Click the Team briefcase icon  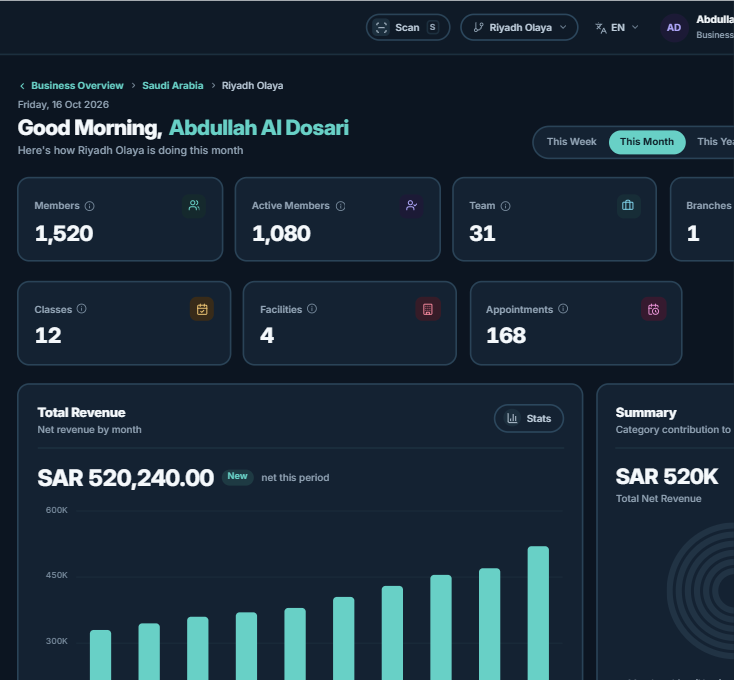(x=628, y=205)
